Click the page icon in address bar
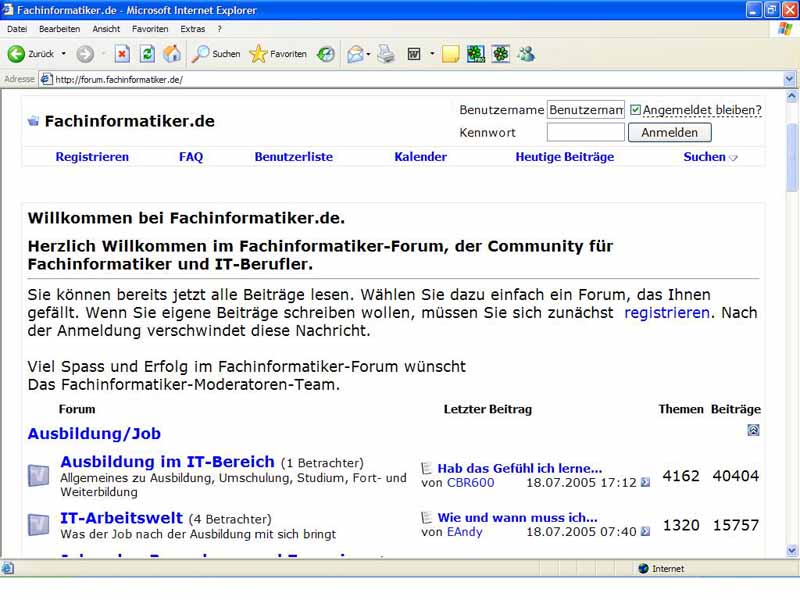Image resolution: width=800 pixels, height=600 pixels. pos(46,79)
